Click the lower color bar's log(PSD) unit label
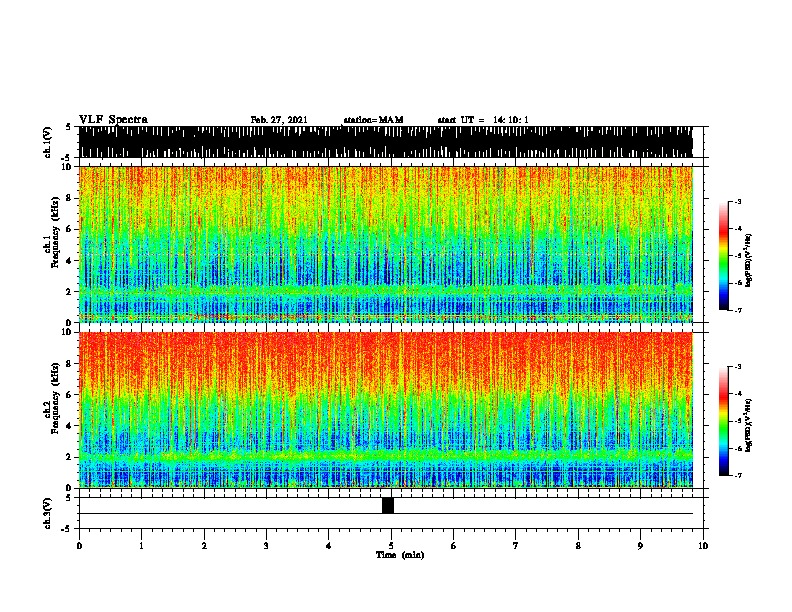Viewport: 792px width, 612px height. tap(749, 425)
